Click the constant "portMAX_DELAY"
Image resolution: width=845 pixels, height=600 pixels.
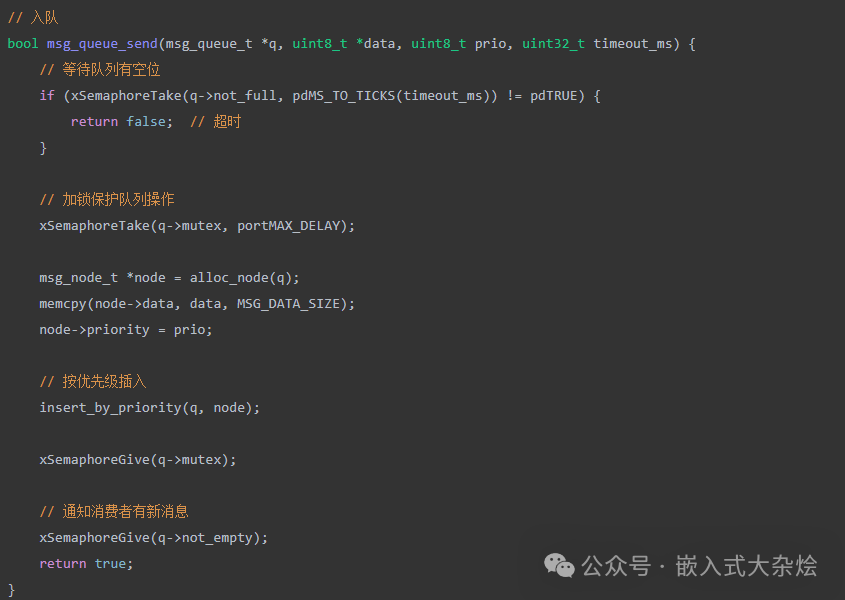click(288, 225)
